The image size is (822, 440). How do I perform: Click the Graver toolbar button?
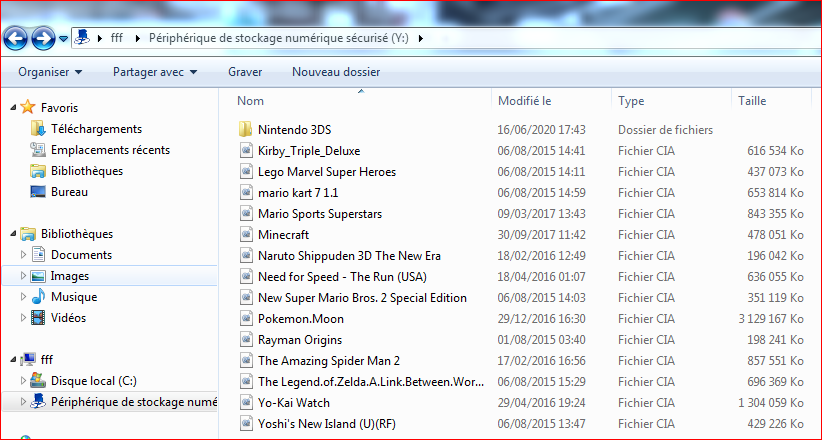click(245, 72)
